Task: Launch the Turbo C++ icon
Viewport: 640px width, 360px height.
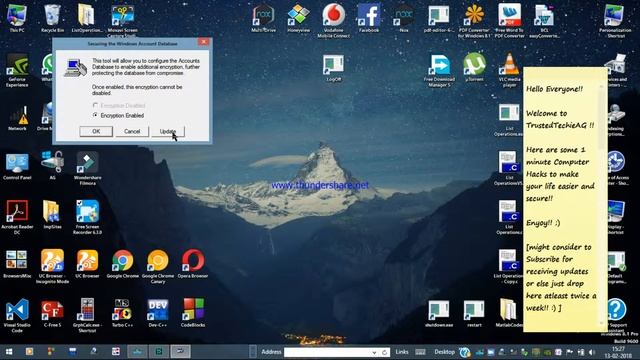Action: click(x=122, y=313)
